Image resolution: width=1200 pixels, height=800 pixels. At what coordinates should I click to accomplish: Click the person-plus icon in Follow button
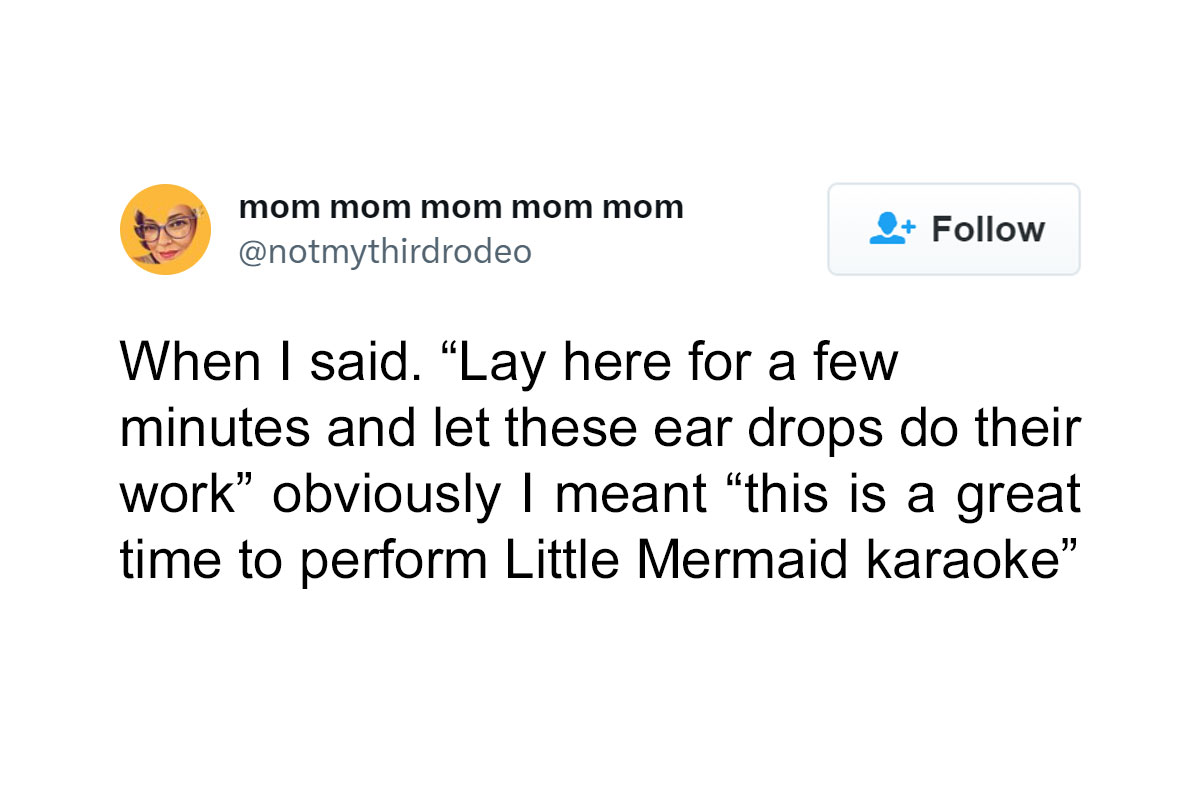point(891,229)
